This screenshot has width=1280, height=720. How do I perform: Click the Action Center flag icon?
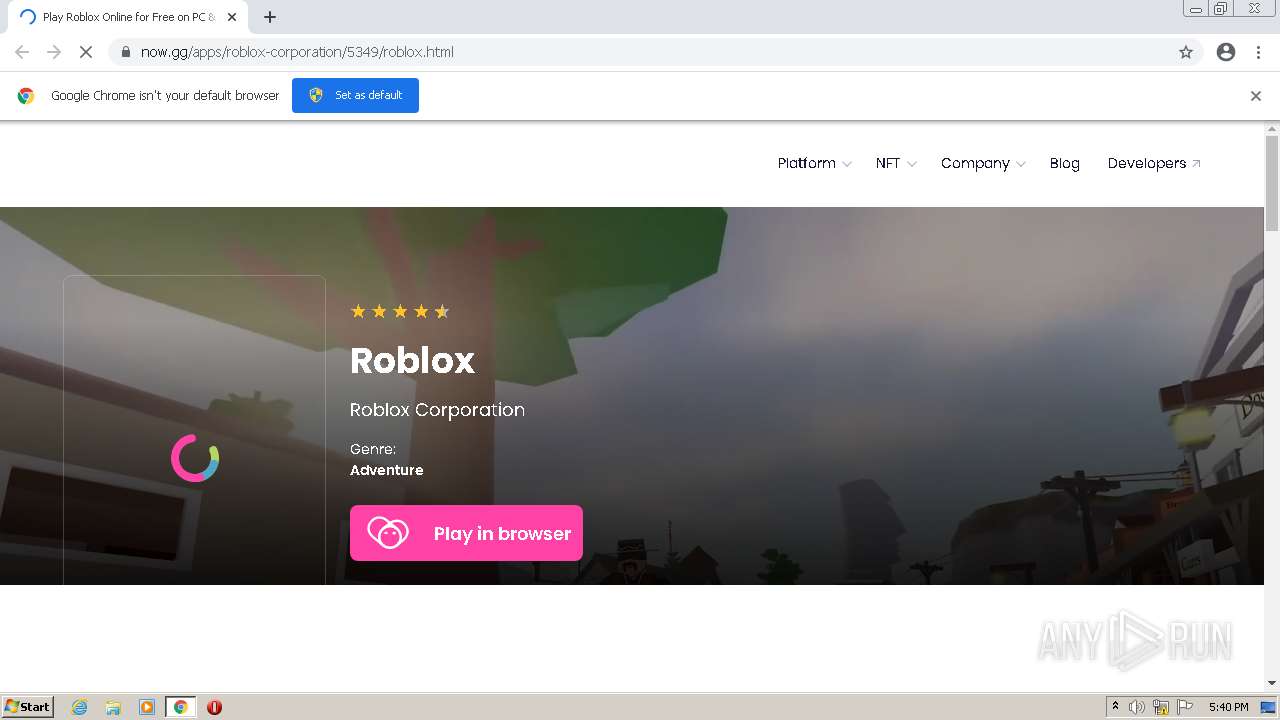(1185, 707)
